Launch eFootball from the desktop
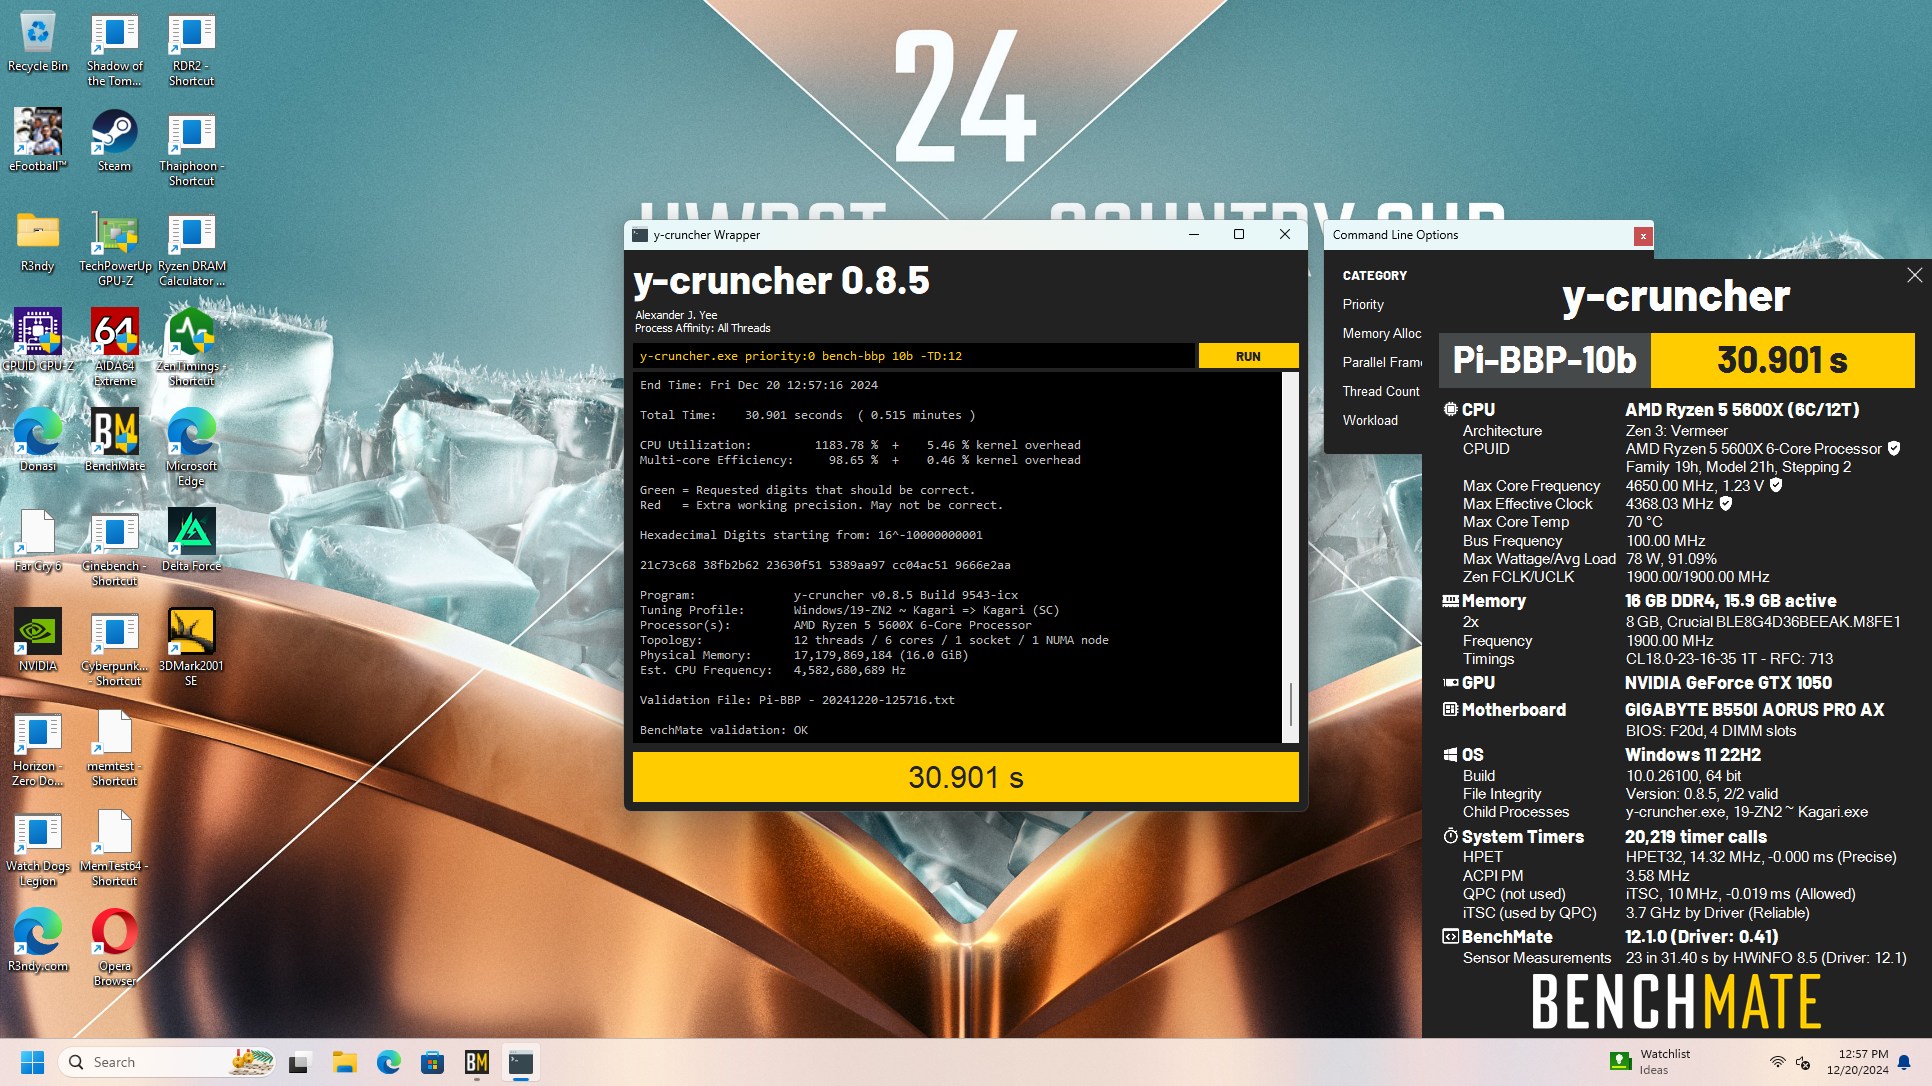 tap(38, 140)
